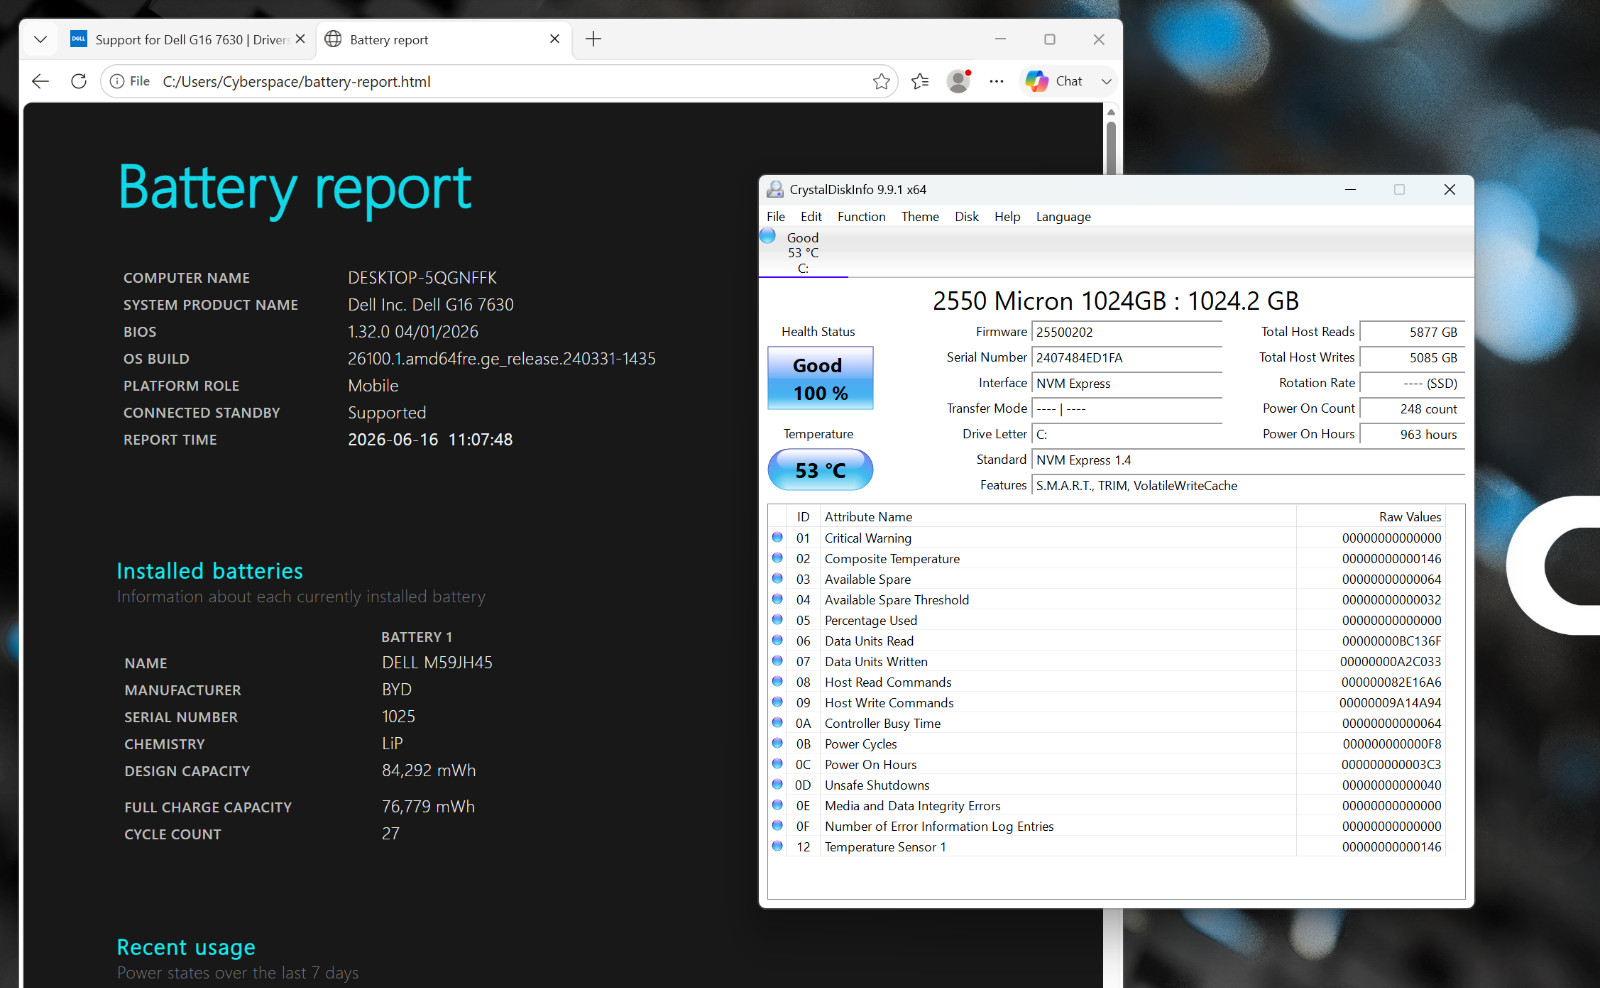1600x988 pixels.
Task: Open the tab search dropdown arrow
Action: click(x=40, y=39)
